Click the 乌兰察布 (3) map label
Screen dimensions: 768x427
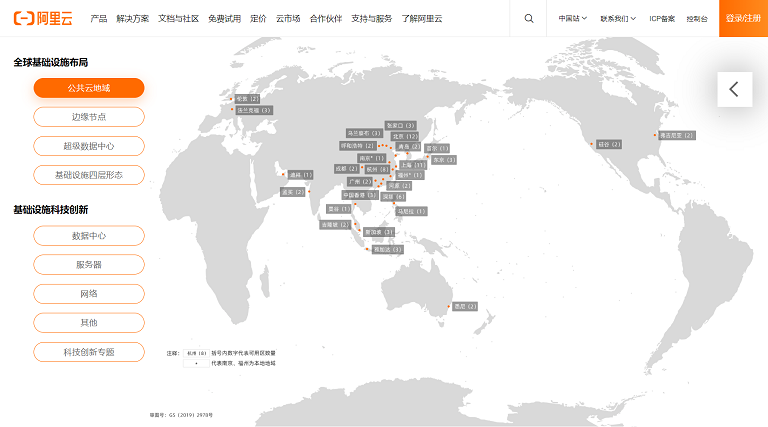(x=364, y=133)
